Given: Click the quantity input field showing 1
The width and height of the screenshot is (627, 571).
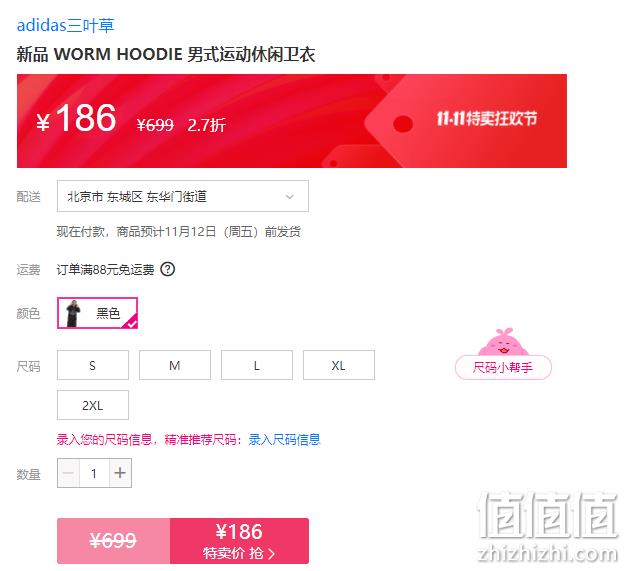Looking at the screenshot, I should (x=94, y=473).
